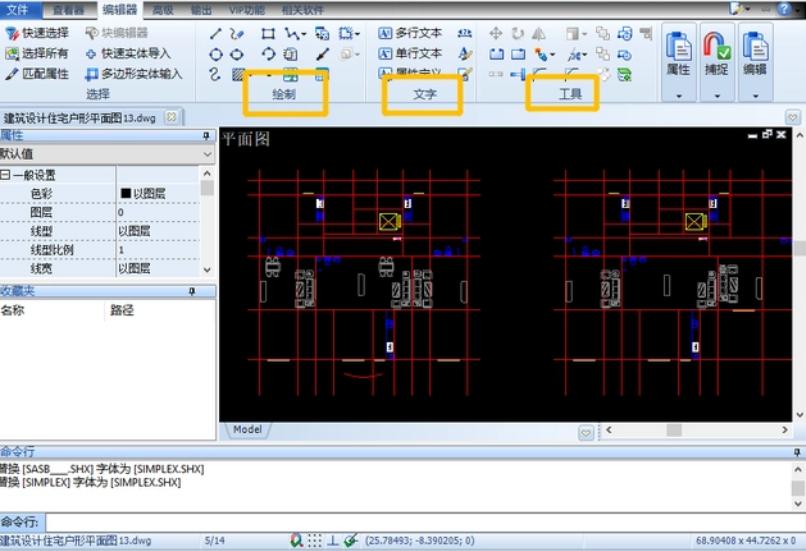The height and width of the screenshot is (551, 806).
Task: Close the 建筑设计住宅户形平面图13.dwg document tab
Action: coord(172,118)
